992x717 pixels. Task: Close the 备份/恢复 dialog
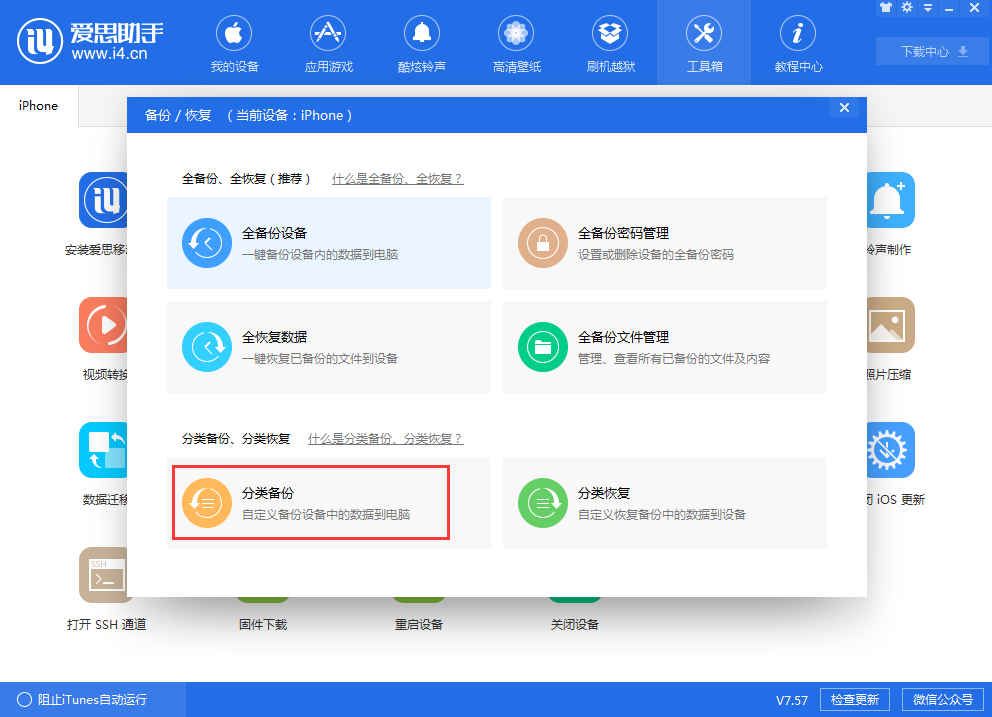pyautogui.click(x=844, y=108)
